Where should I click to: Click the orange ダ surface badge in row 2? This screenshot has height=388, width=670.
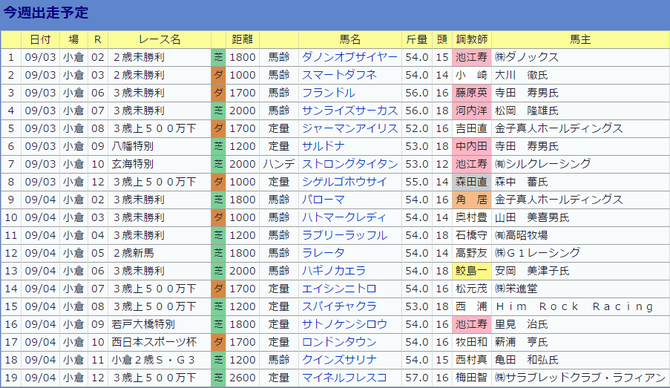[218, 75]
